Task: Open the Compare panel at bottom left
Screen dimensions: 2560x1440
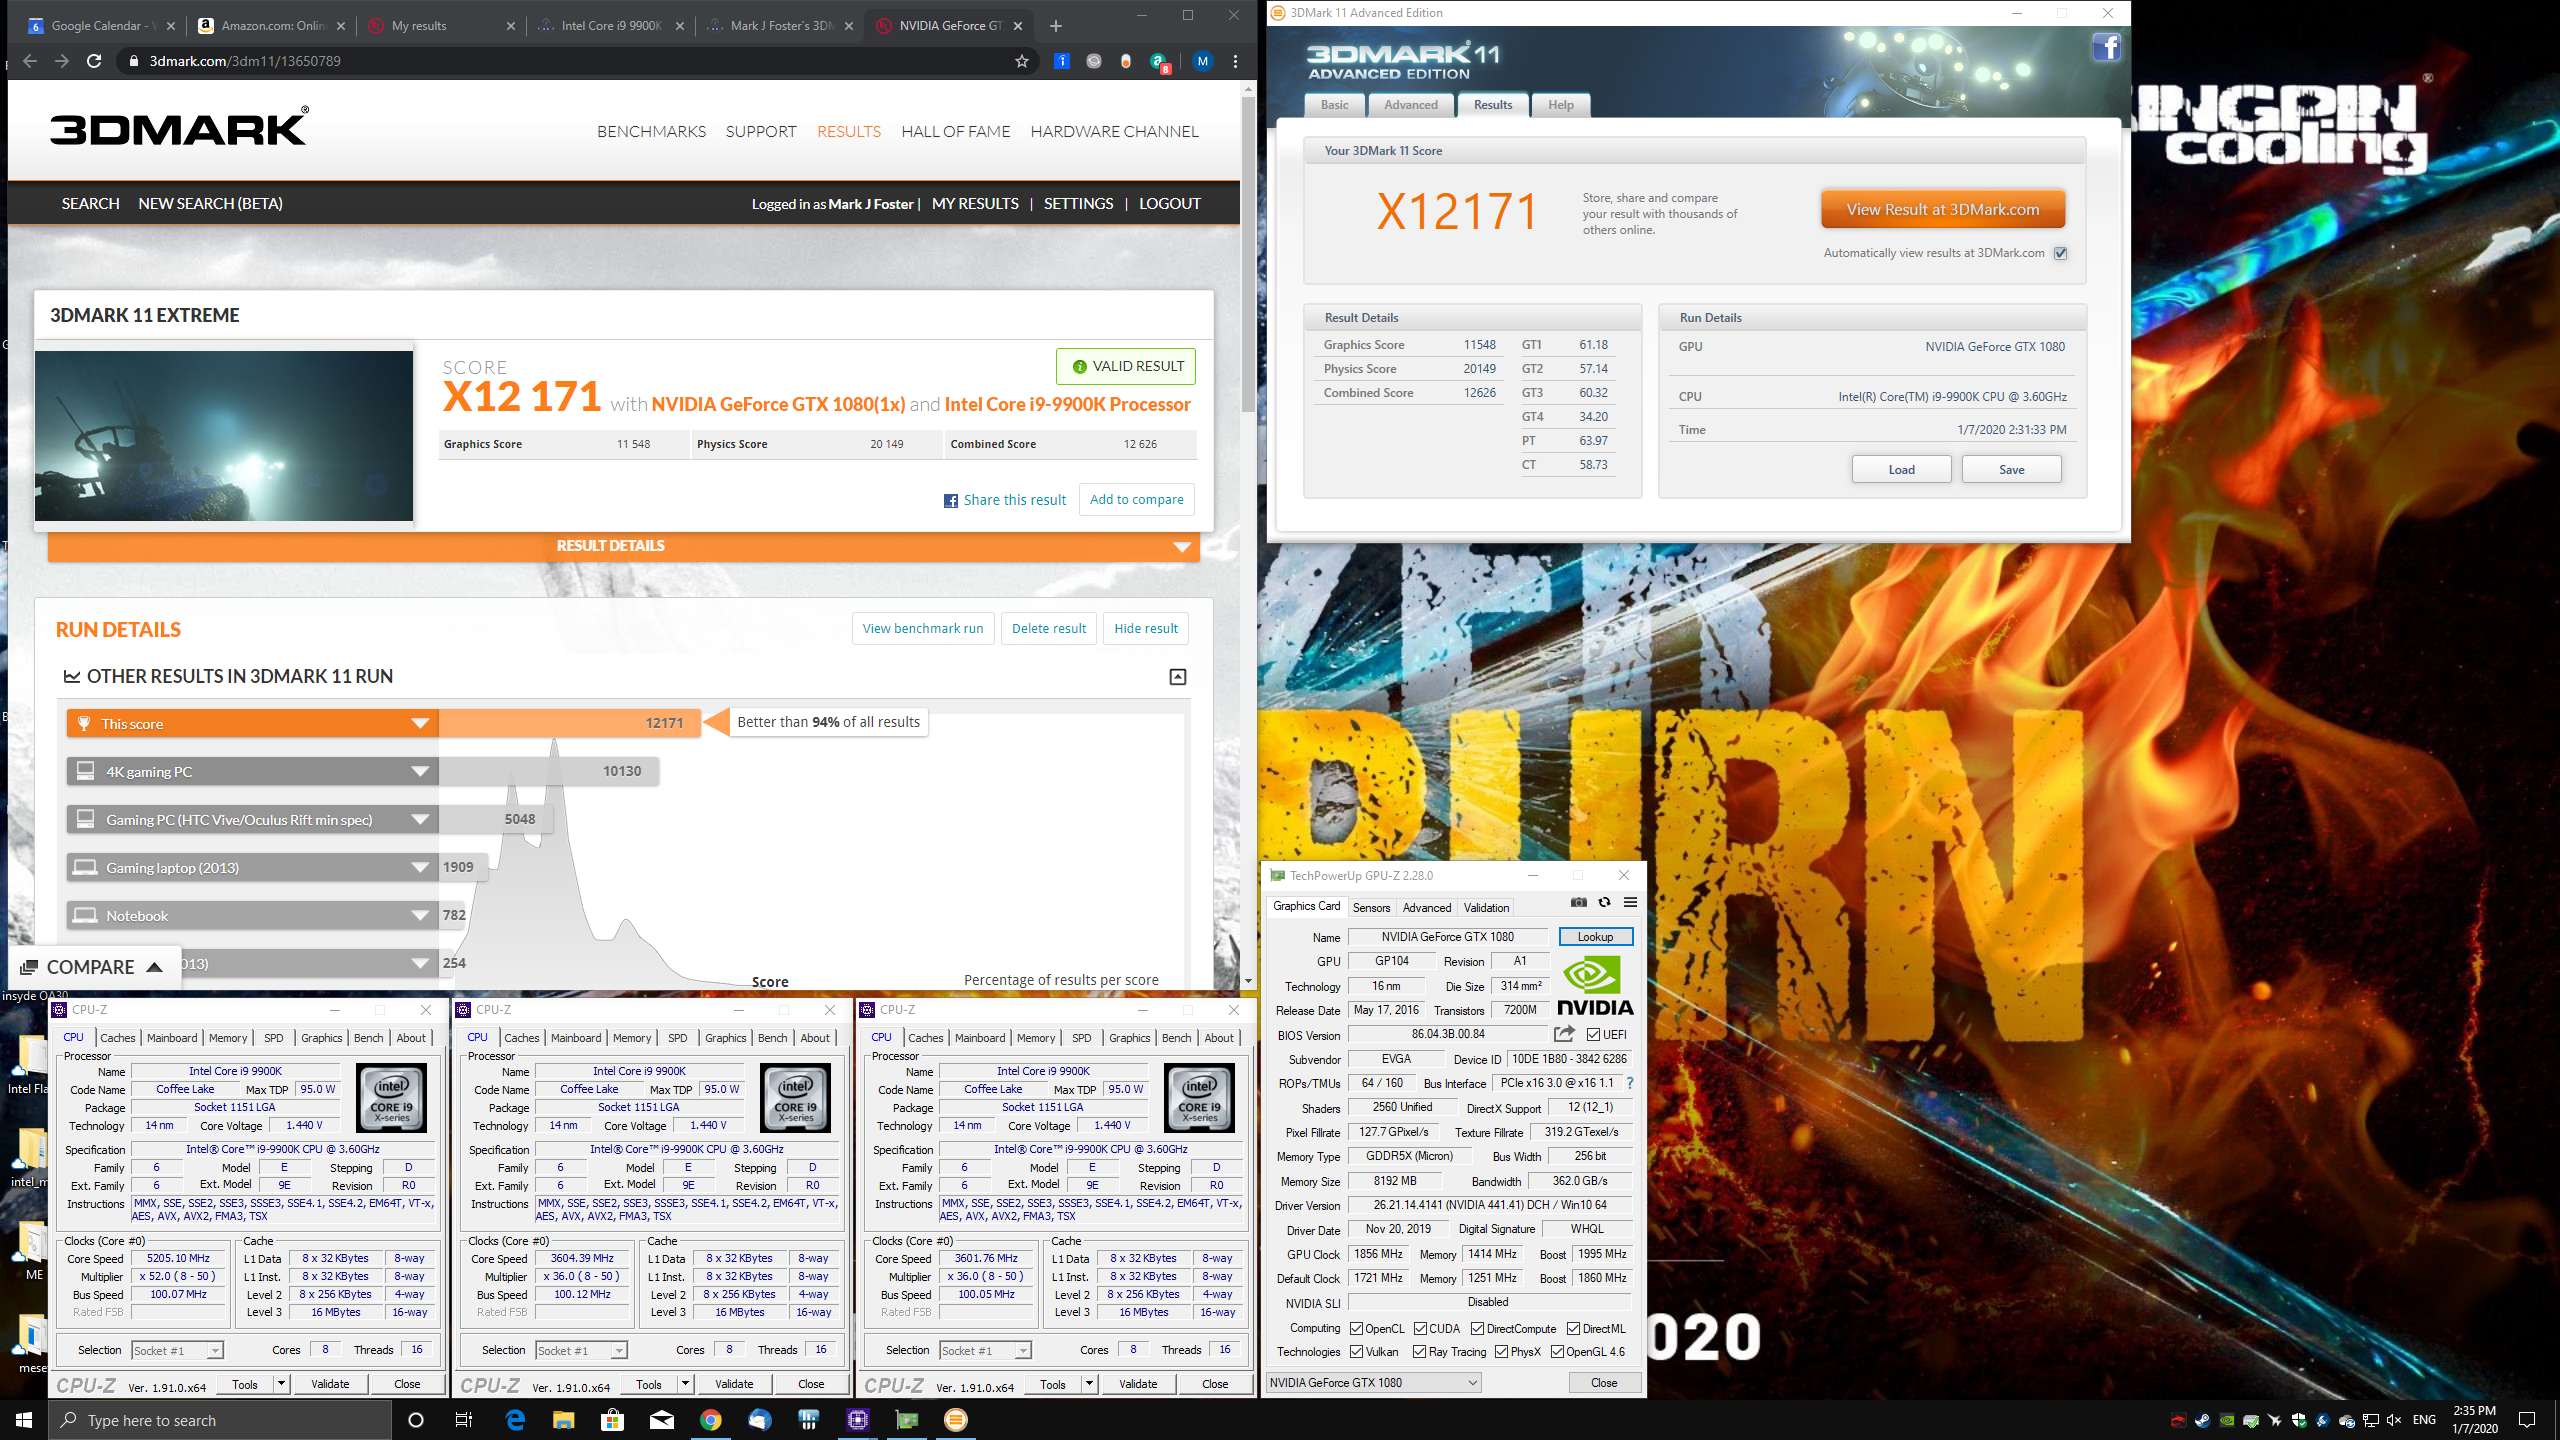Action: pos(92,967)
